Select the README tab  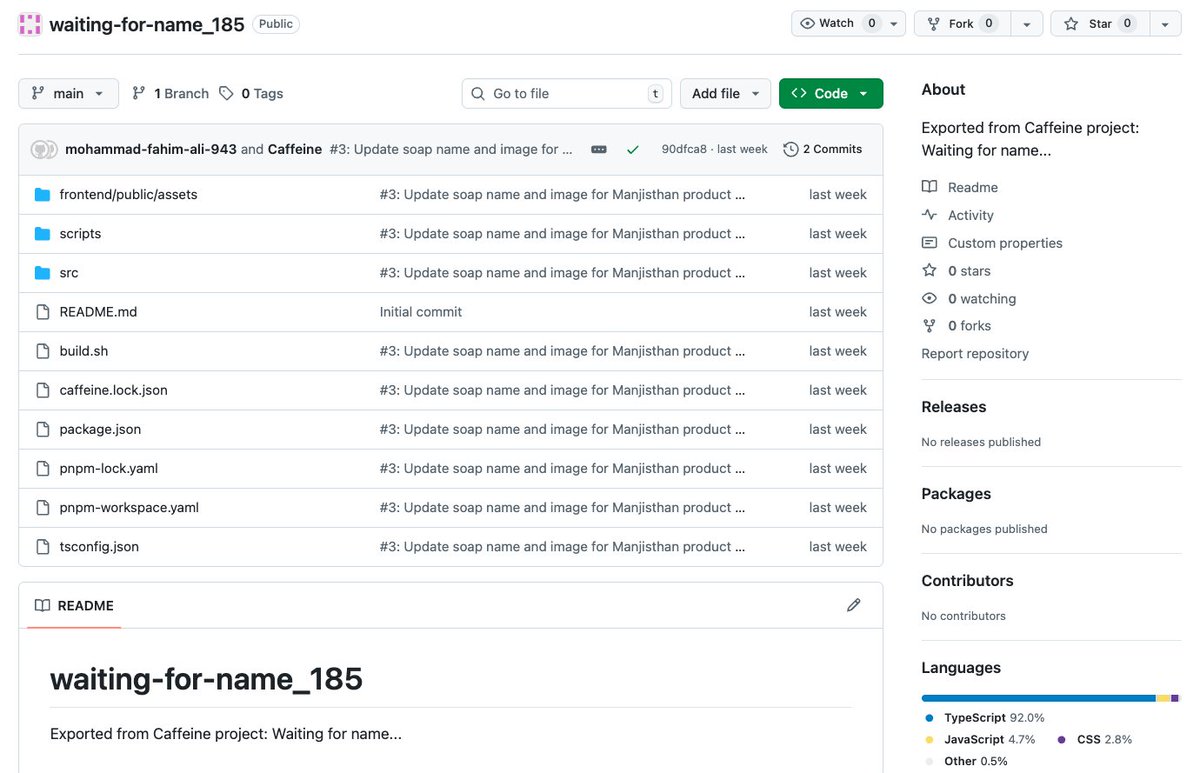click(74, 605)
